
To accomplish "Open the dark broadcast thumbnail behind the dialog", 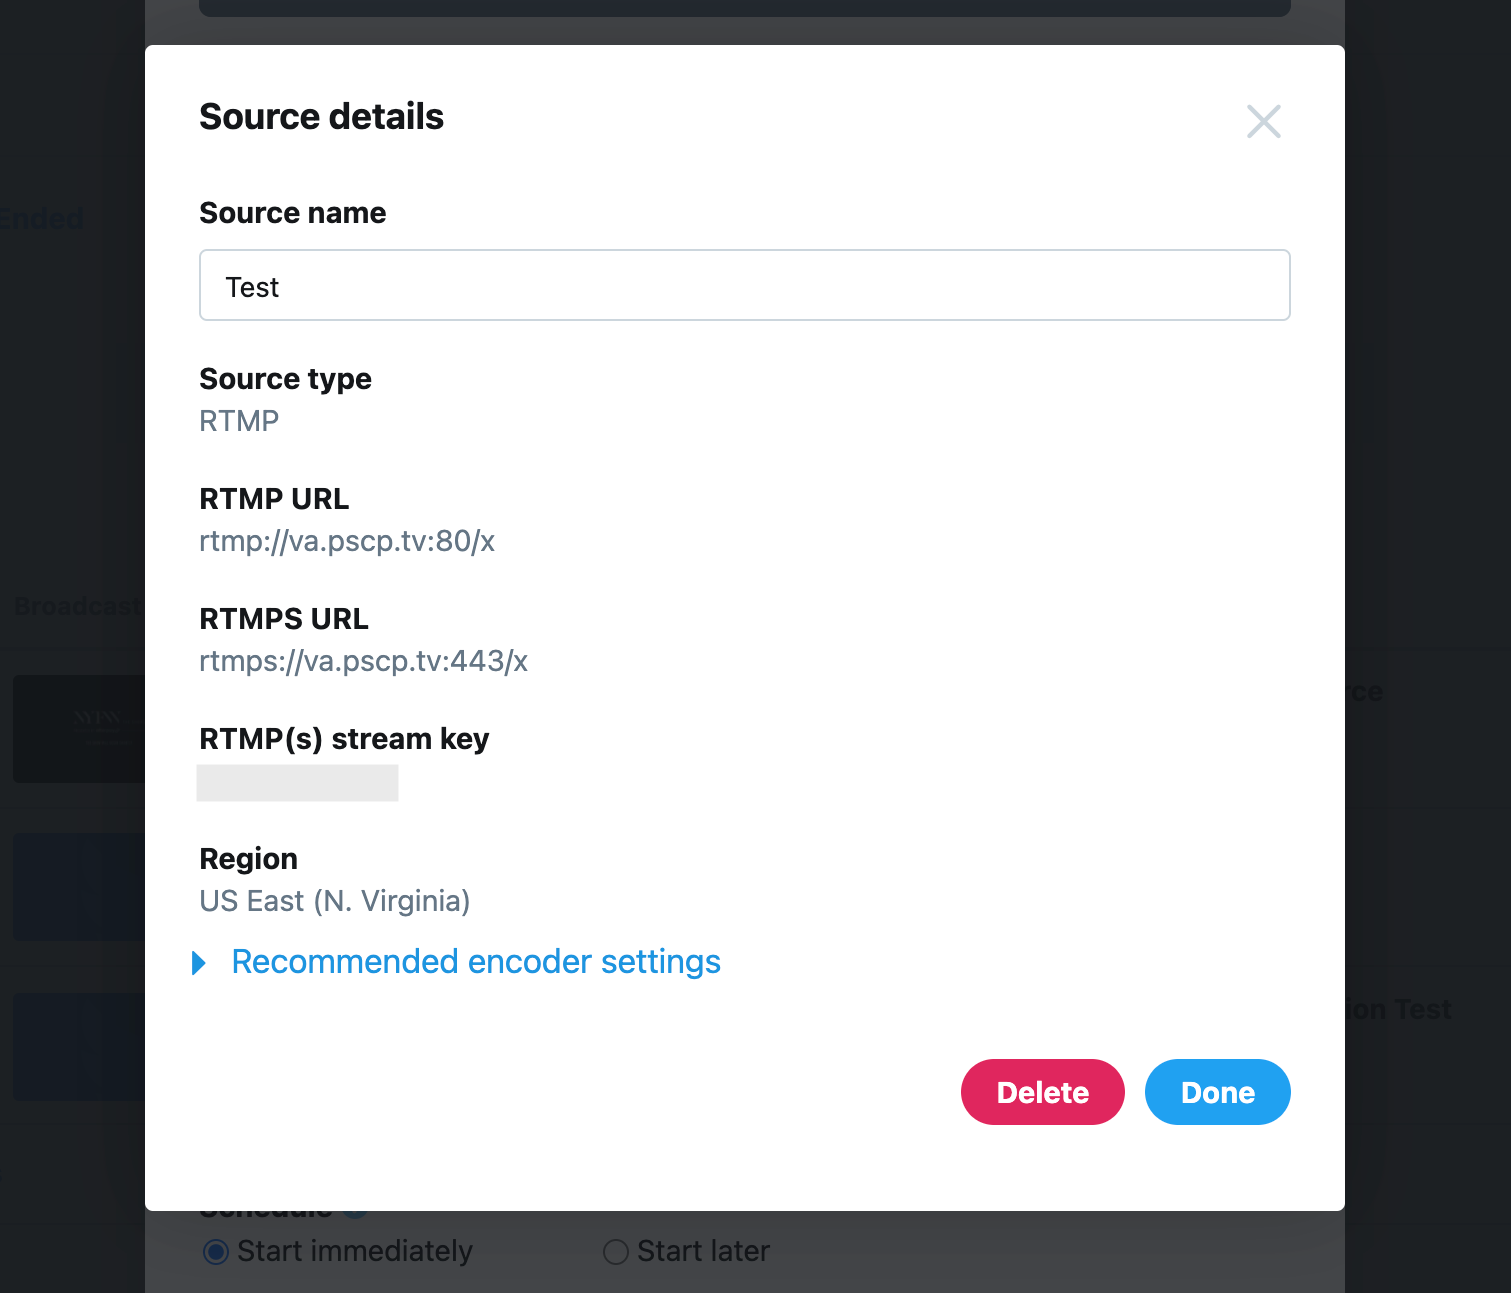I will coord(79,729).
